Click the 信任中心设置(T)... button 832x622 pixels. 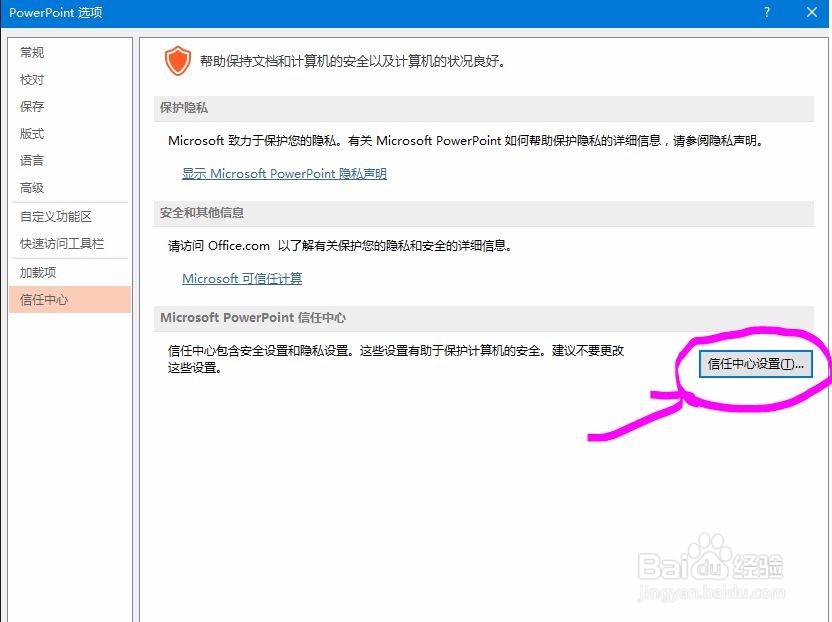tap(755, 364)
